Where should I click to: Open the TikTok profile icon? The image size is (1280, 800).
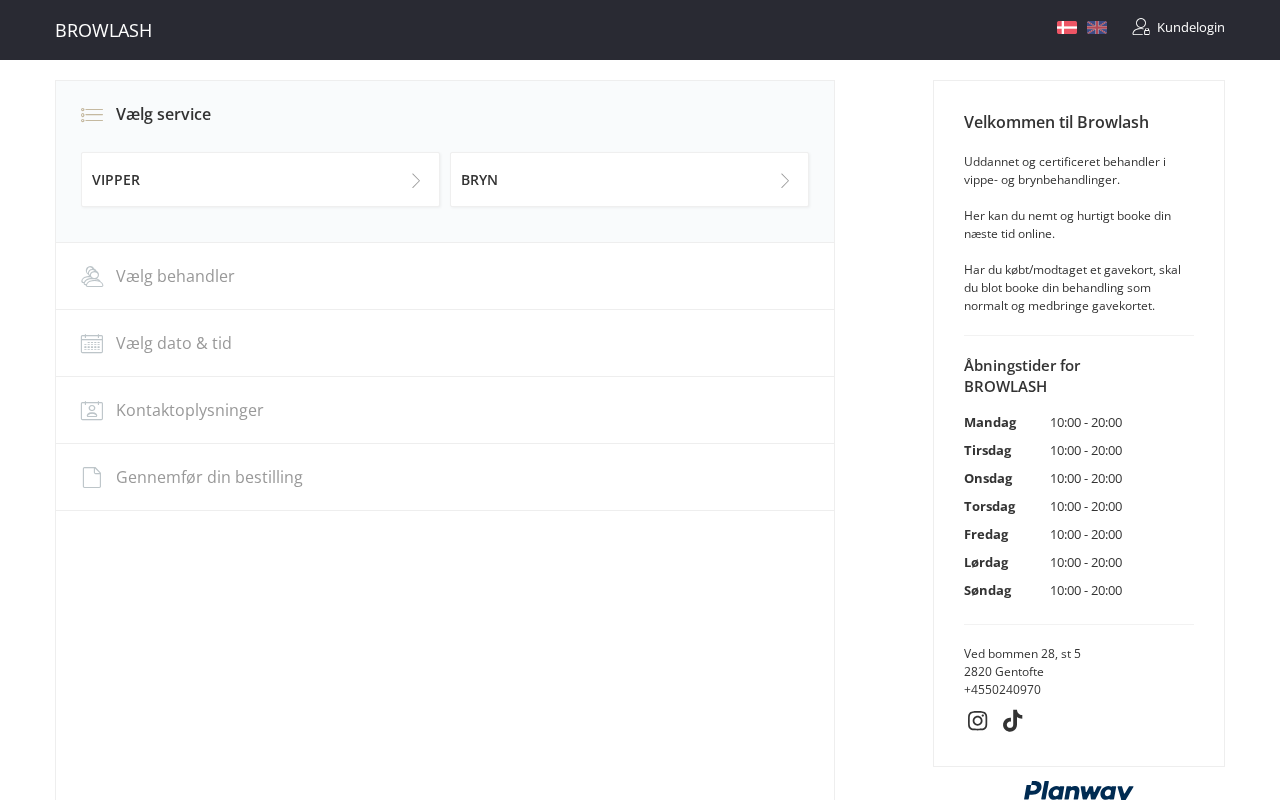tap(1013, 721)
